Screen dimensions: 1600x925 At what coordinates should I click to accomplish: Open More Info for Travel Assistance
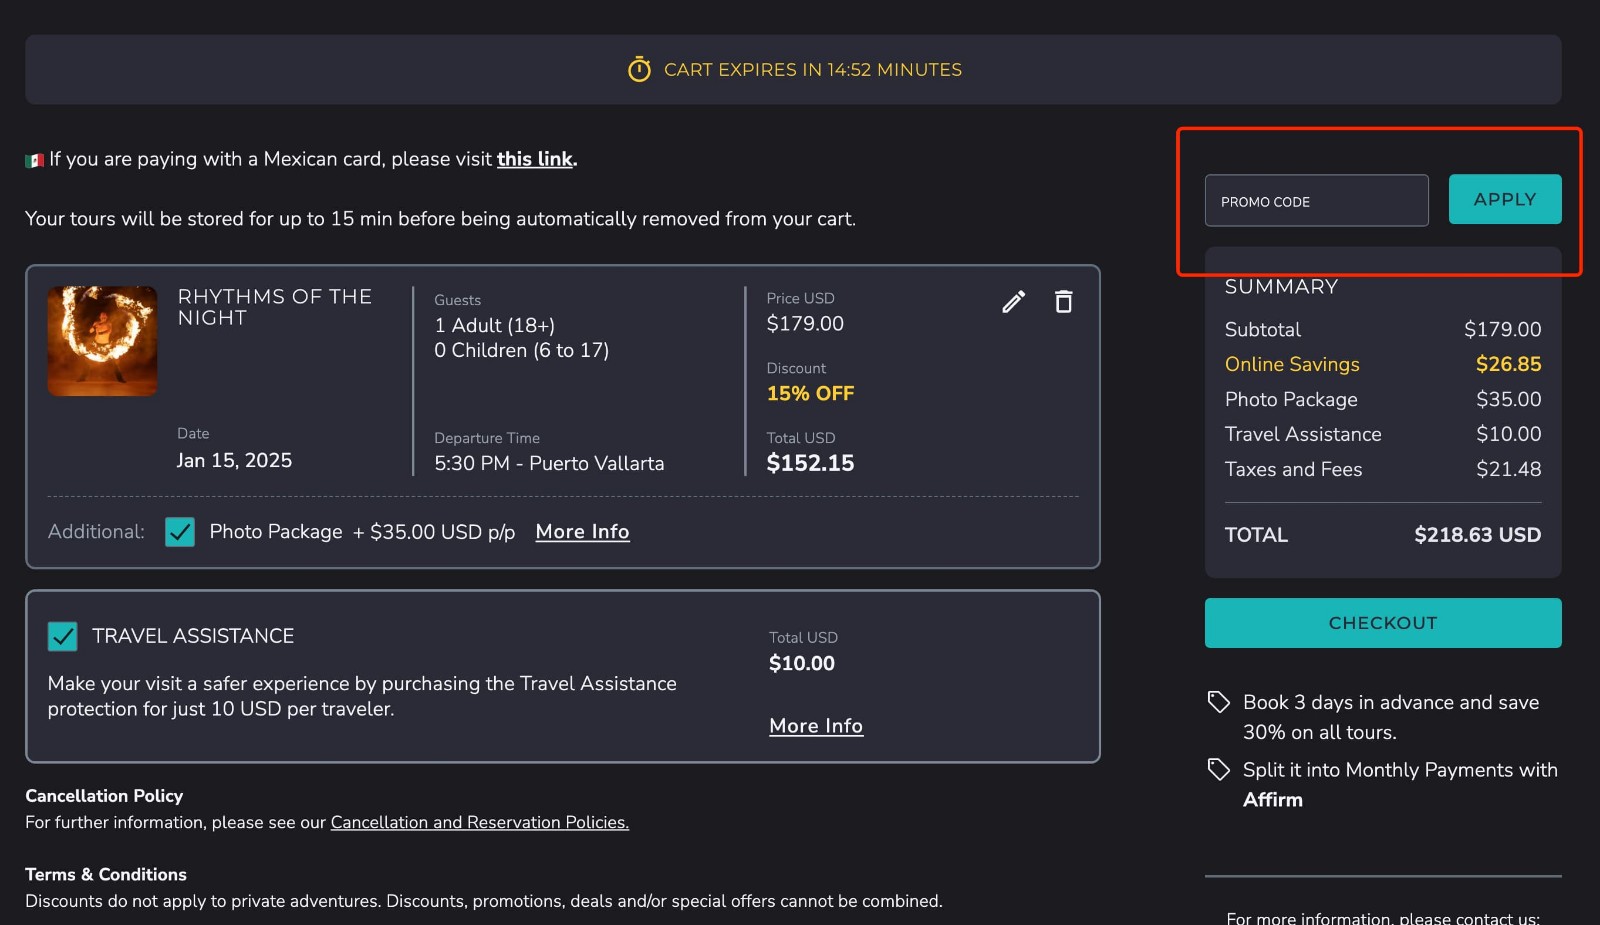tap(815, 725)
